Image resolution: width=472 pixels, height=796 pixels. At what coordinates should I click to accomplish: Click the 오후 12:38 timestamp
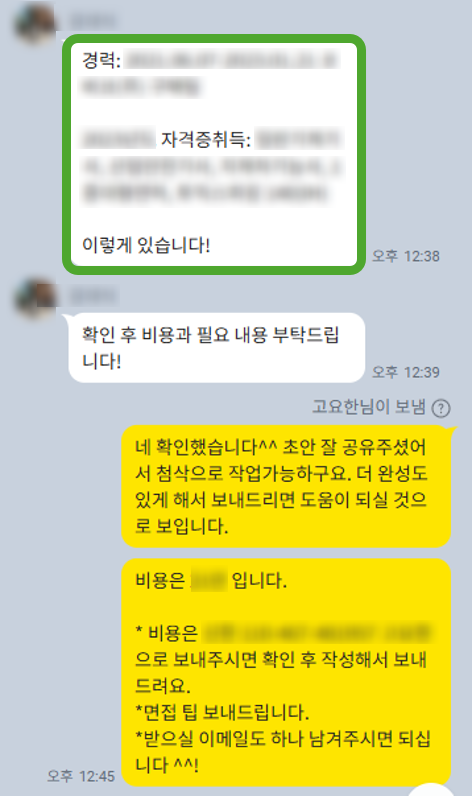406,256
